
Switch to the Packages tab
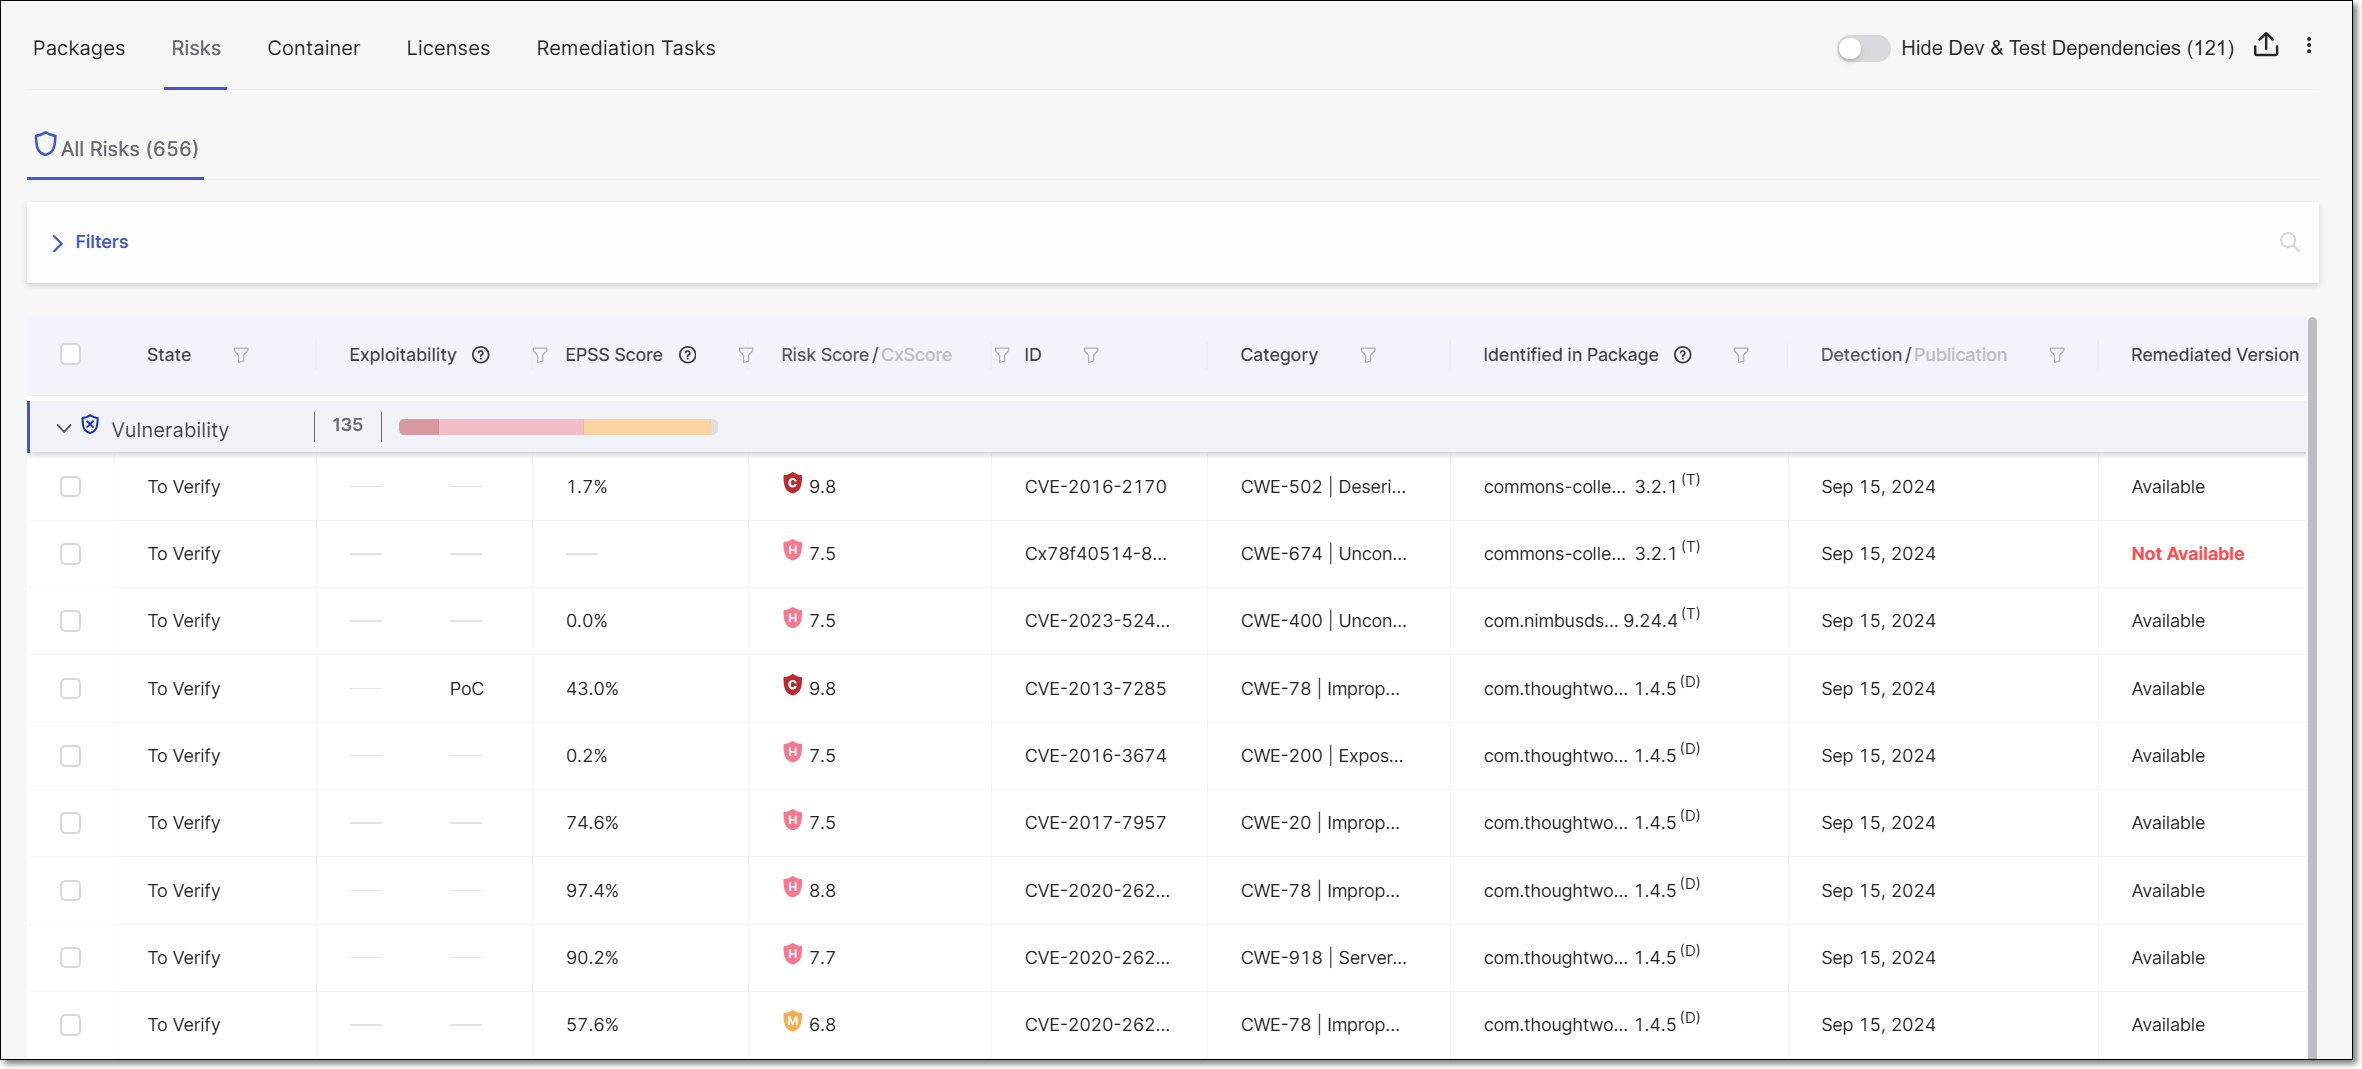79,48
